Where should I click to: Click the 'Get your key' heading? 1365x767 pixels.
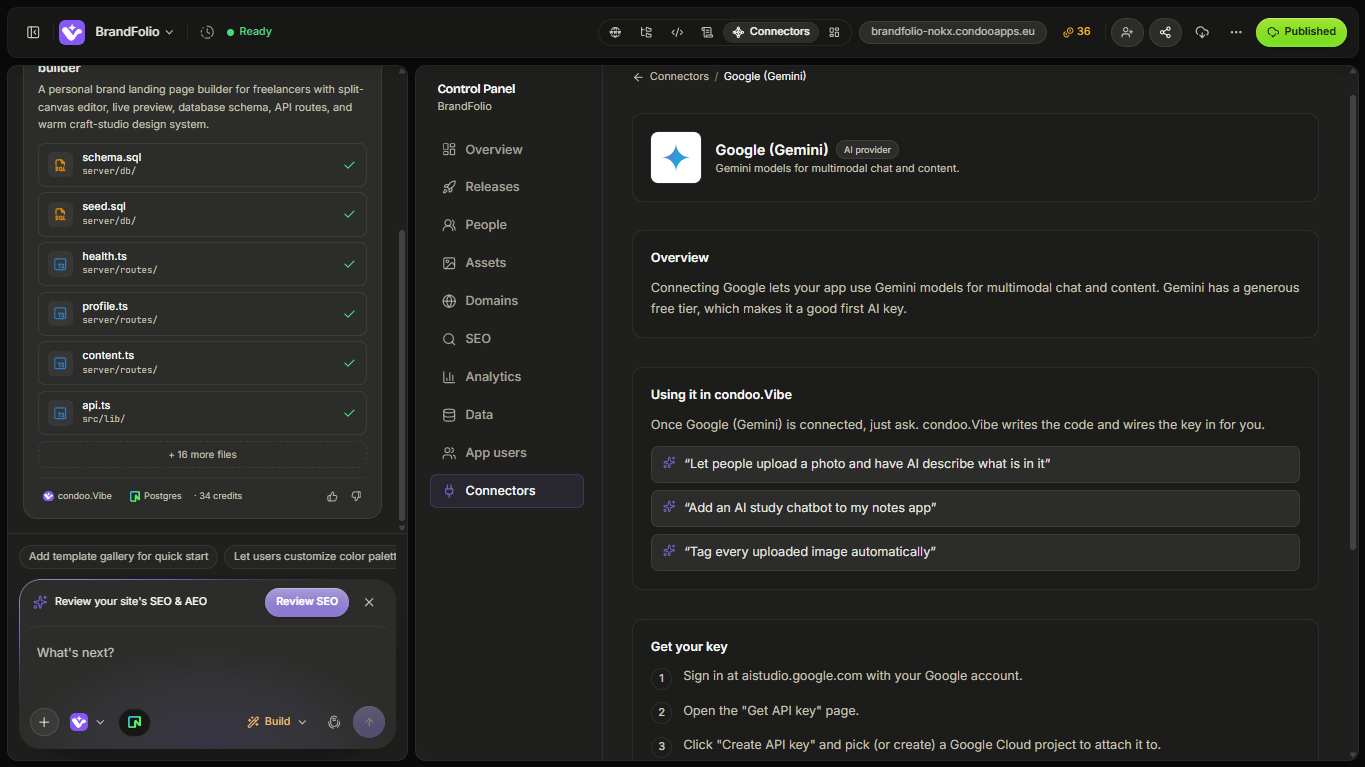[689, 647]
